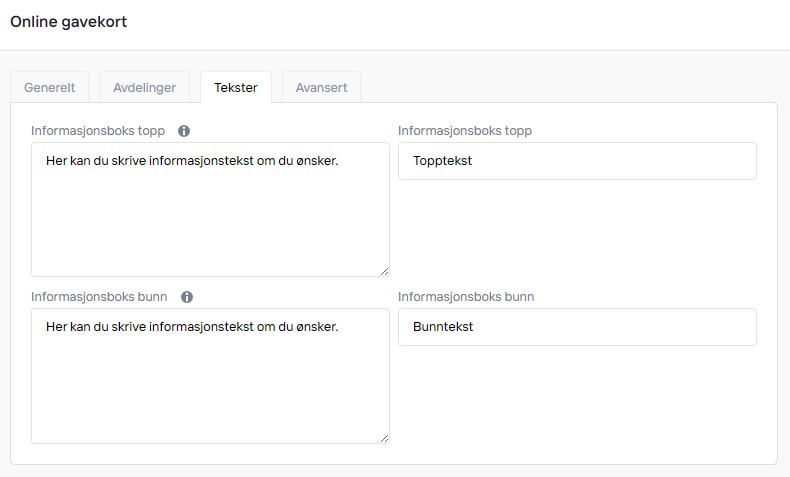Click the left Informasjonsboks bunn label
Screen dimensions: 790x477
(99, 297)
